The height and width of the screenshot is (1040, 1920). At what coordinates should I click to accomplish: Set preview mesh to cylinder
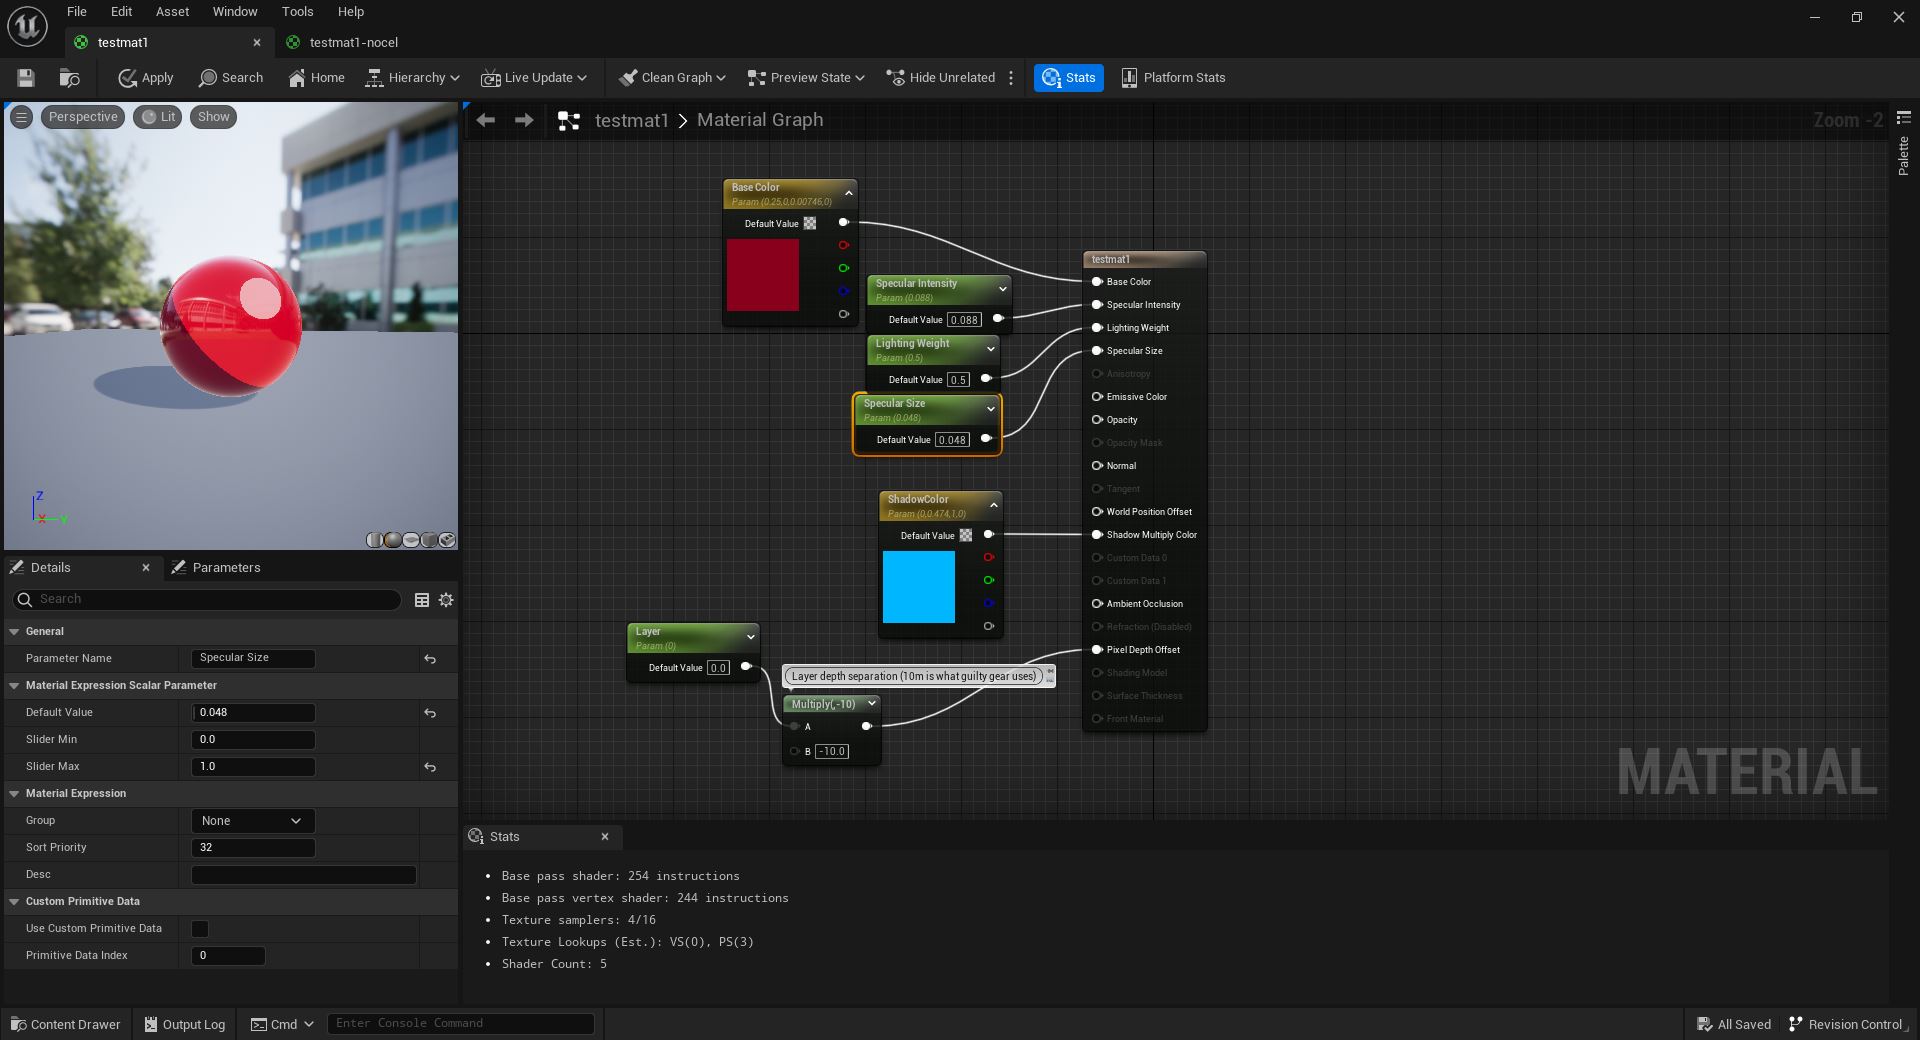(x=374, y=540)
